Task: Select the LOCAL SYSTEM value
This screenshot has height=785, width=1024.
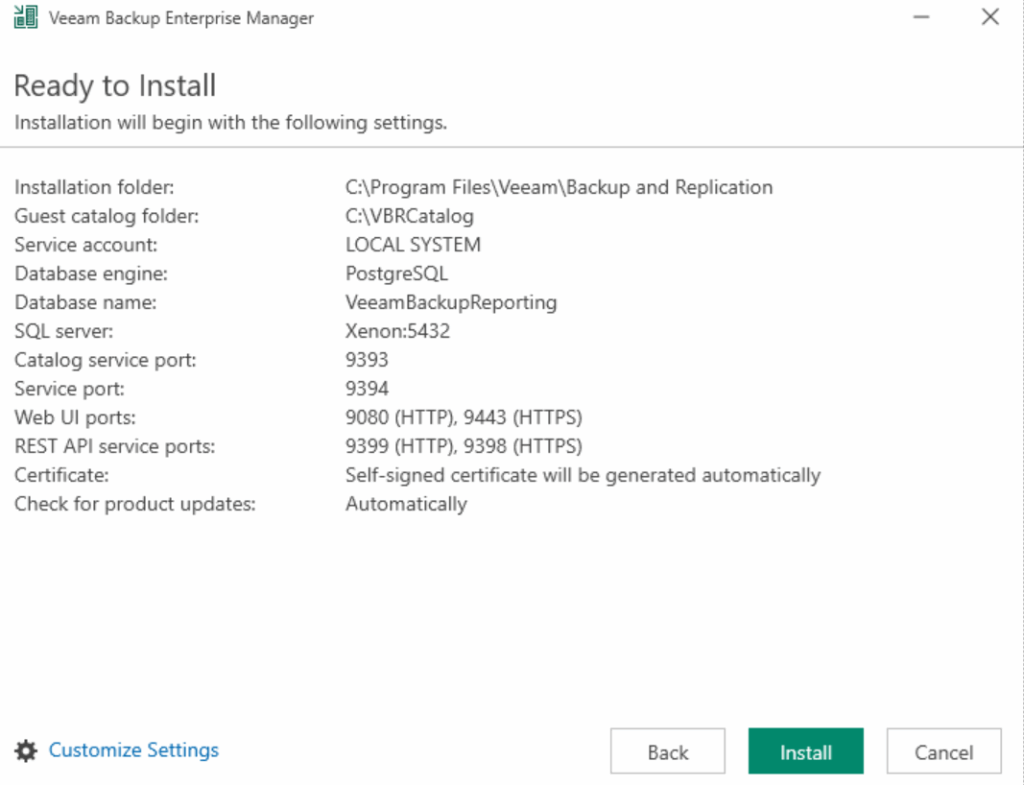Action: tap(413, 245)
